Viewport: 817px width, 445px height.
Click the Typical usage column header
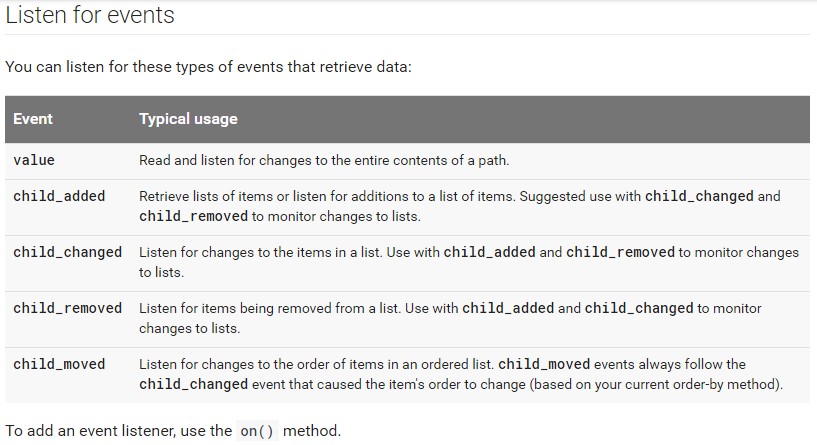pos(188,119)
